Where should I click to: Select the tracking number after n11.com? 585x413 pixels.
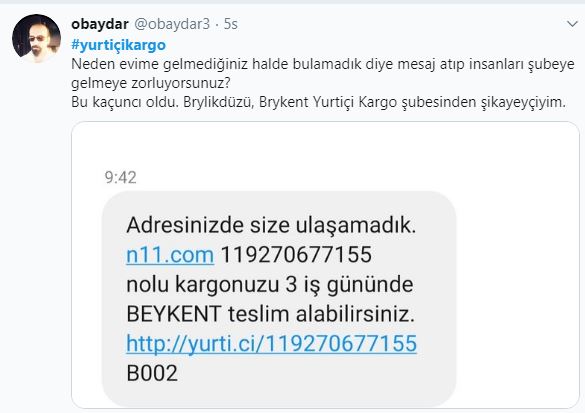[x=296, y=255]
